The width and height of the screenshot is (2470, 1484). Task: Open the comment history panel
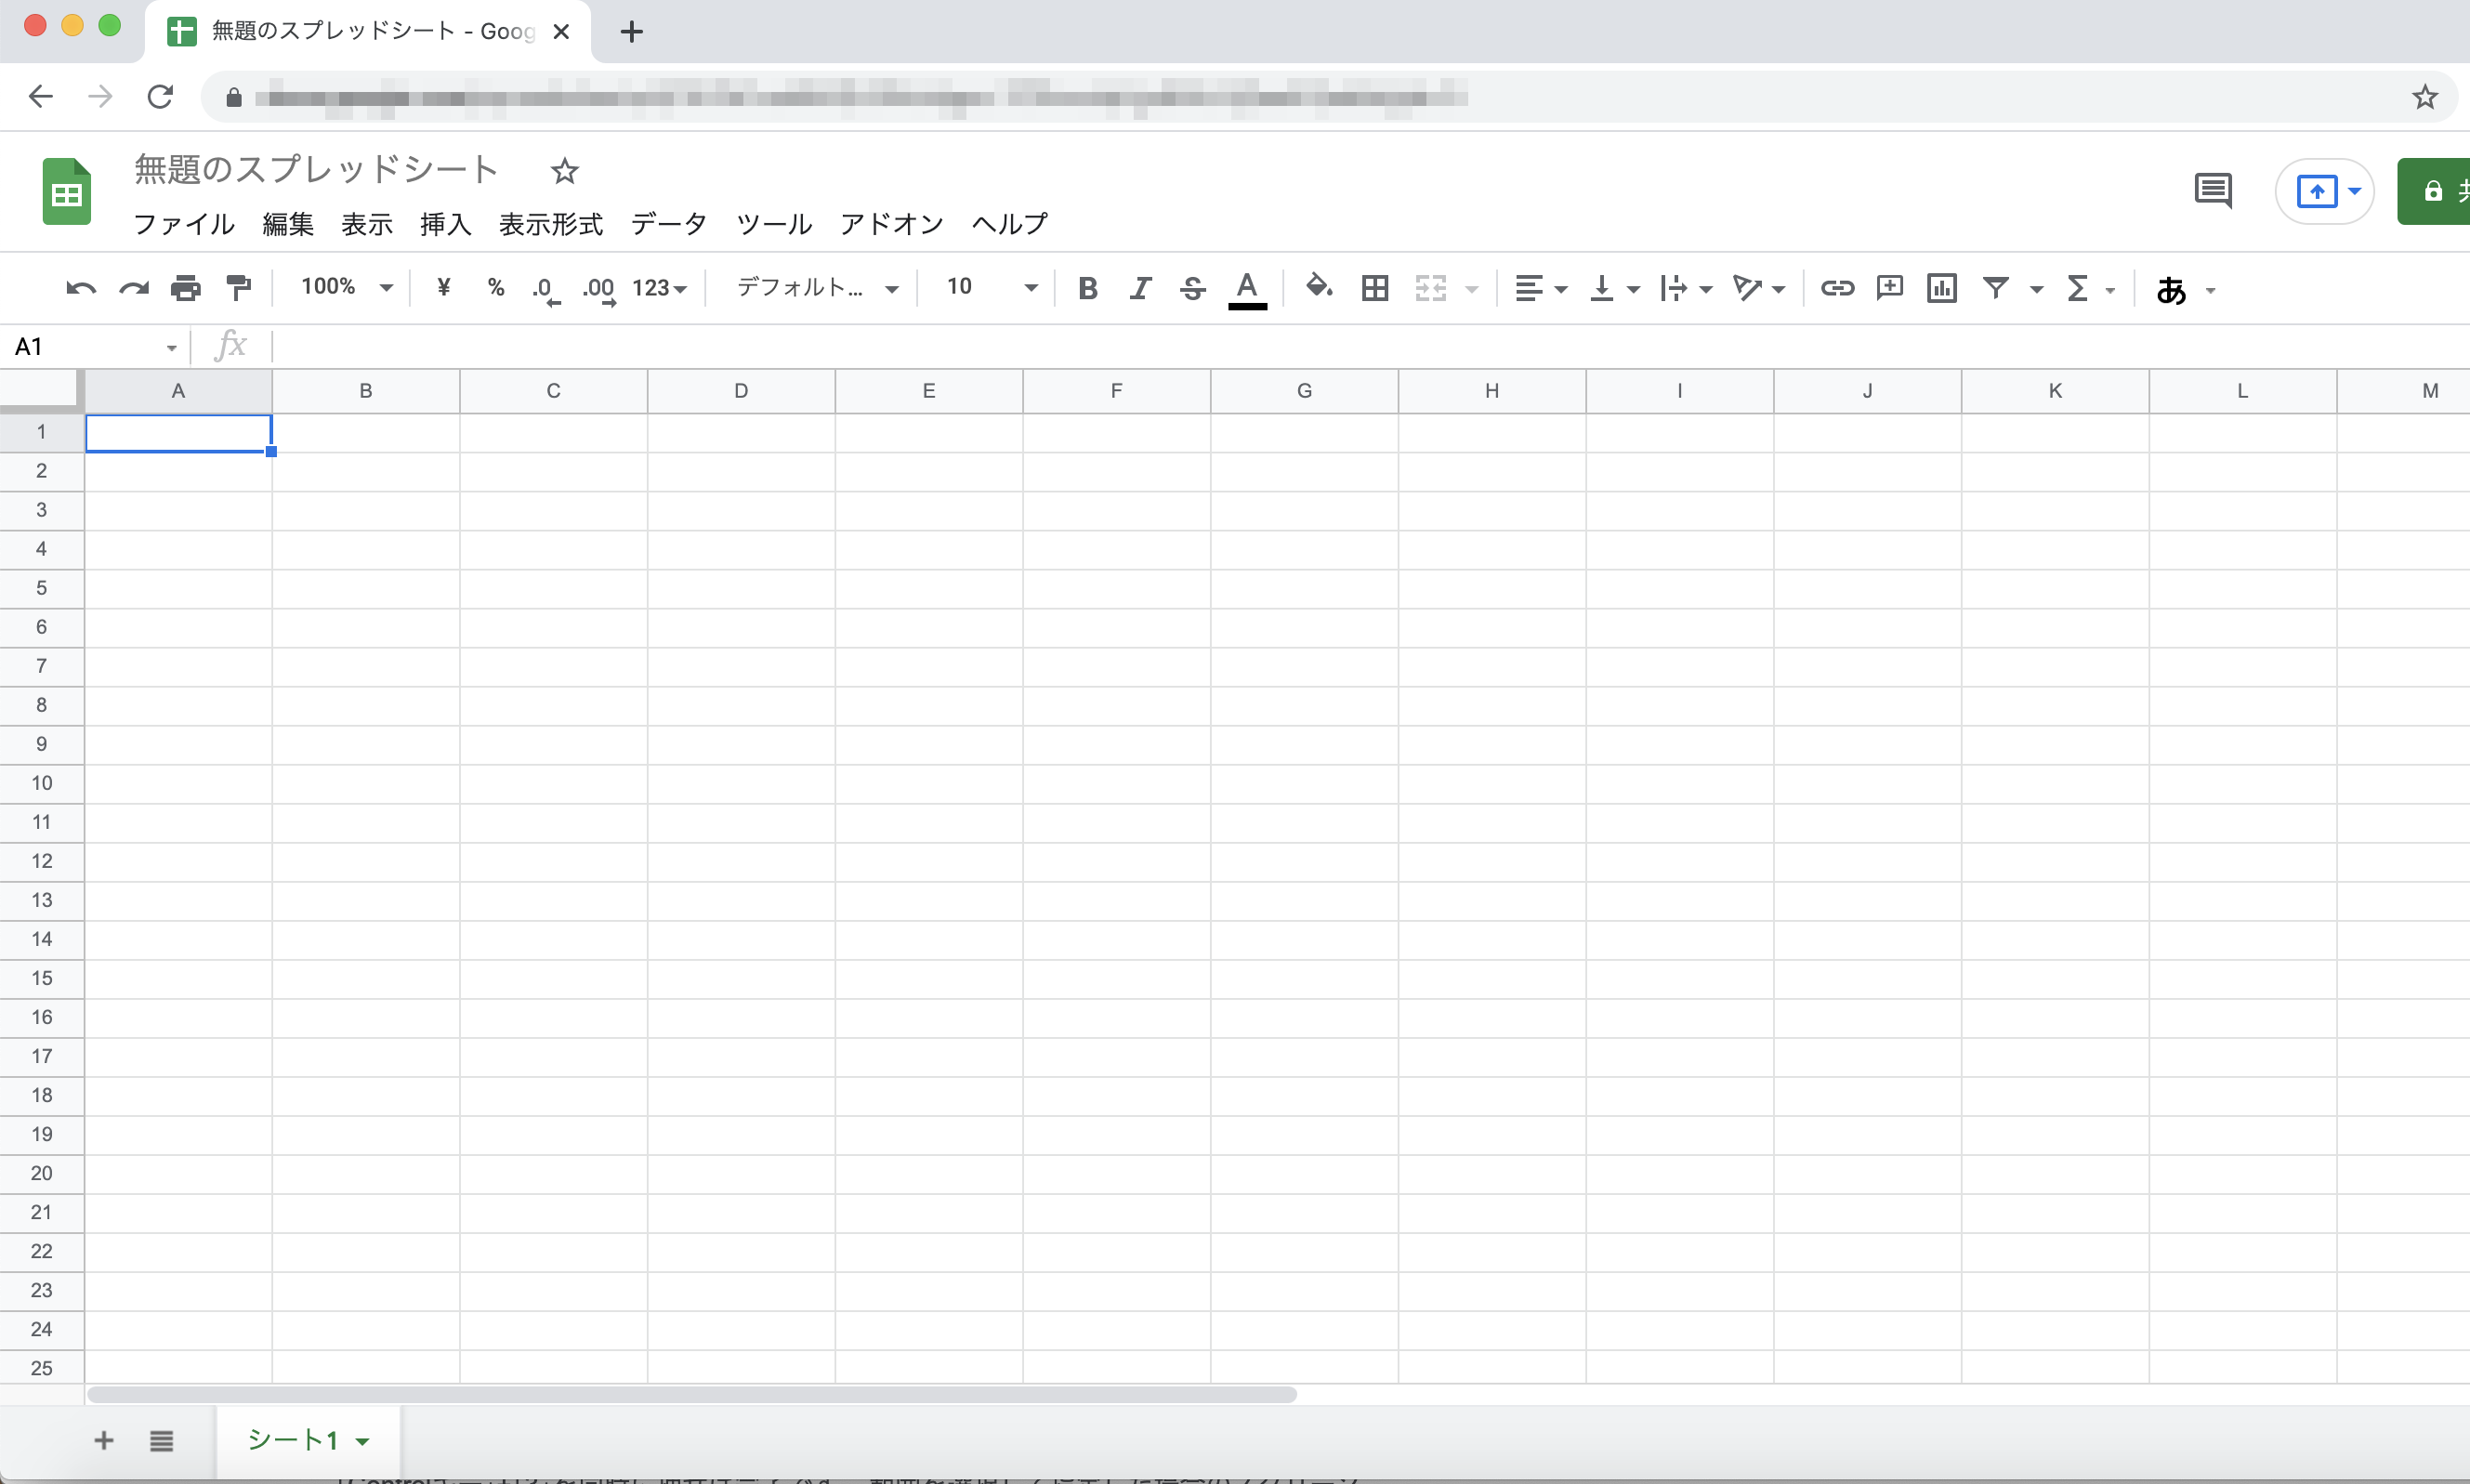(x=2214, y=190)
